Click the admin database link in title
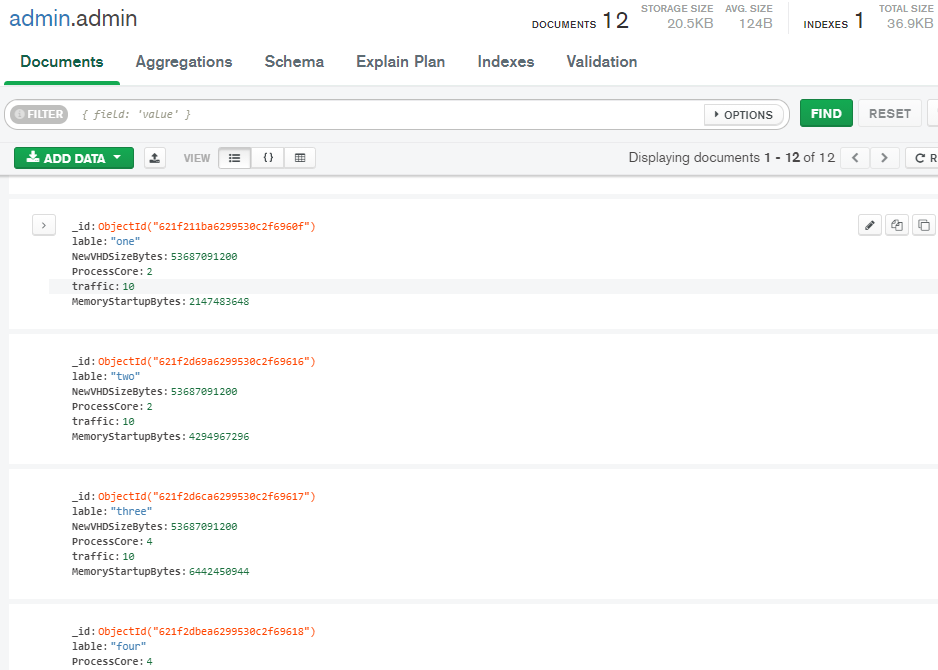The height and width of the screenshot is (670, 938). click(x=39, y=19)
